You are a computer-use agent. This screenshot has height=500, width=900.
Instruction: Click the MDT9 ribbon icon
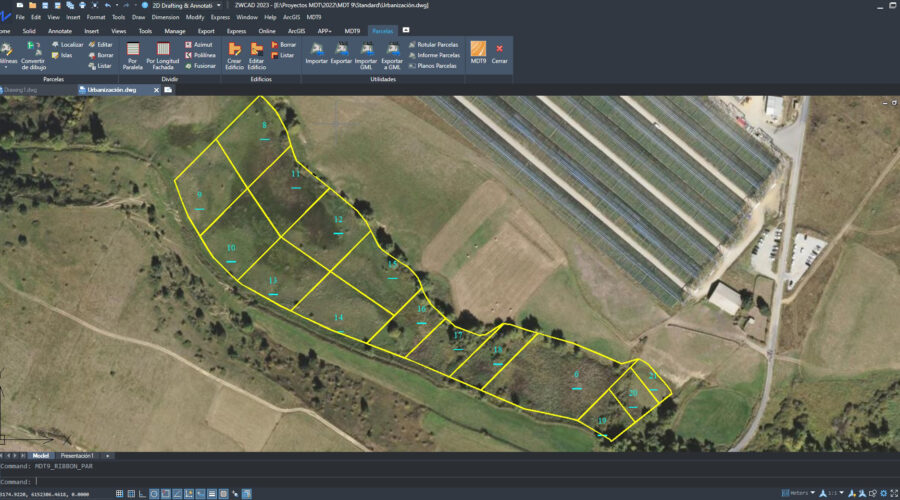[478, 52]
